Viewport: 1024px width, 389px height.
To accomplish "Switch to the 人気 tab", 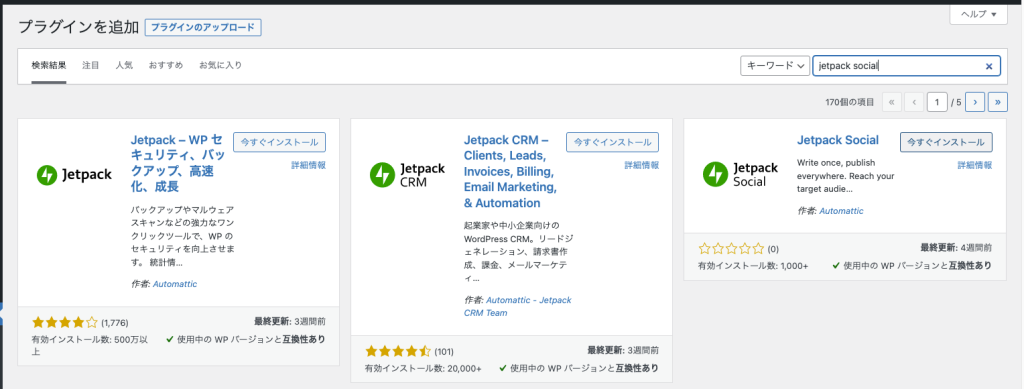I will 124,65.
